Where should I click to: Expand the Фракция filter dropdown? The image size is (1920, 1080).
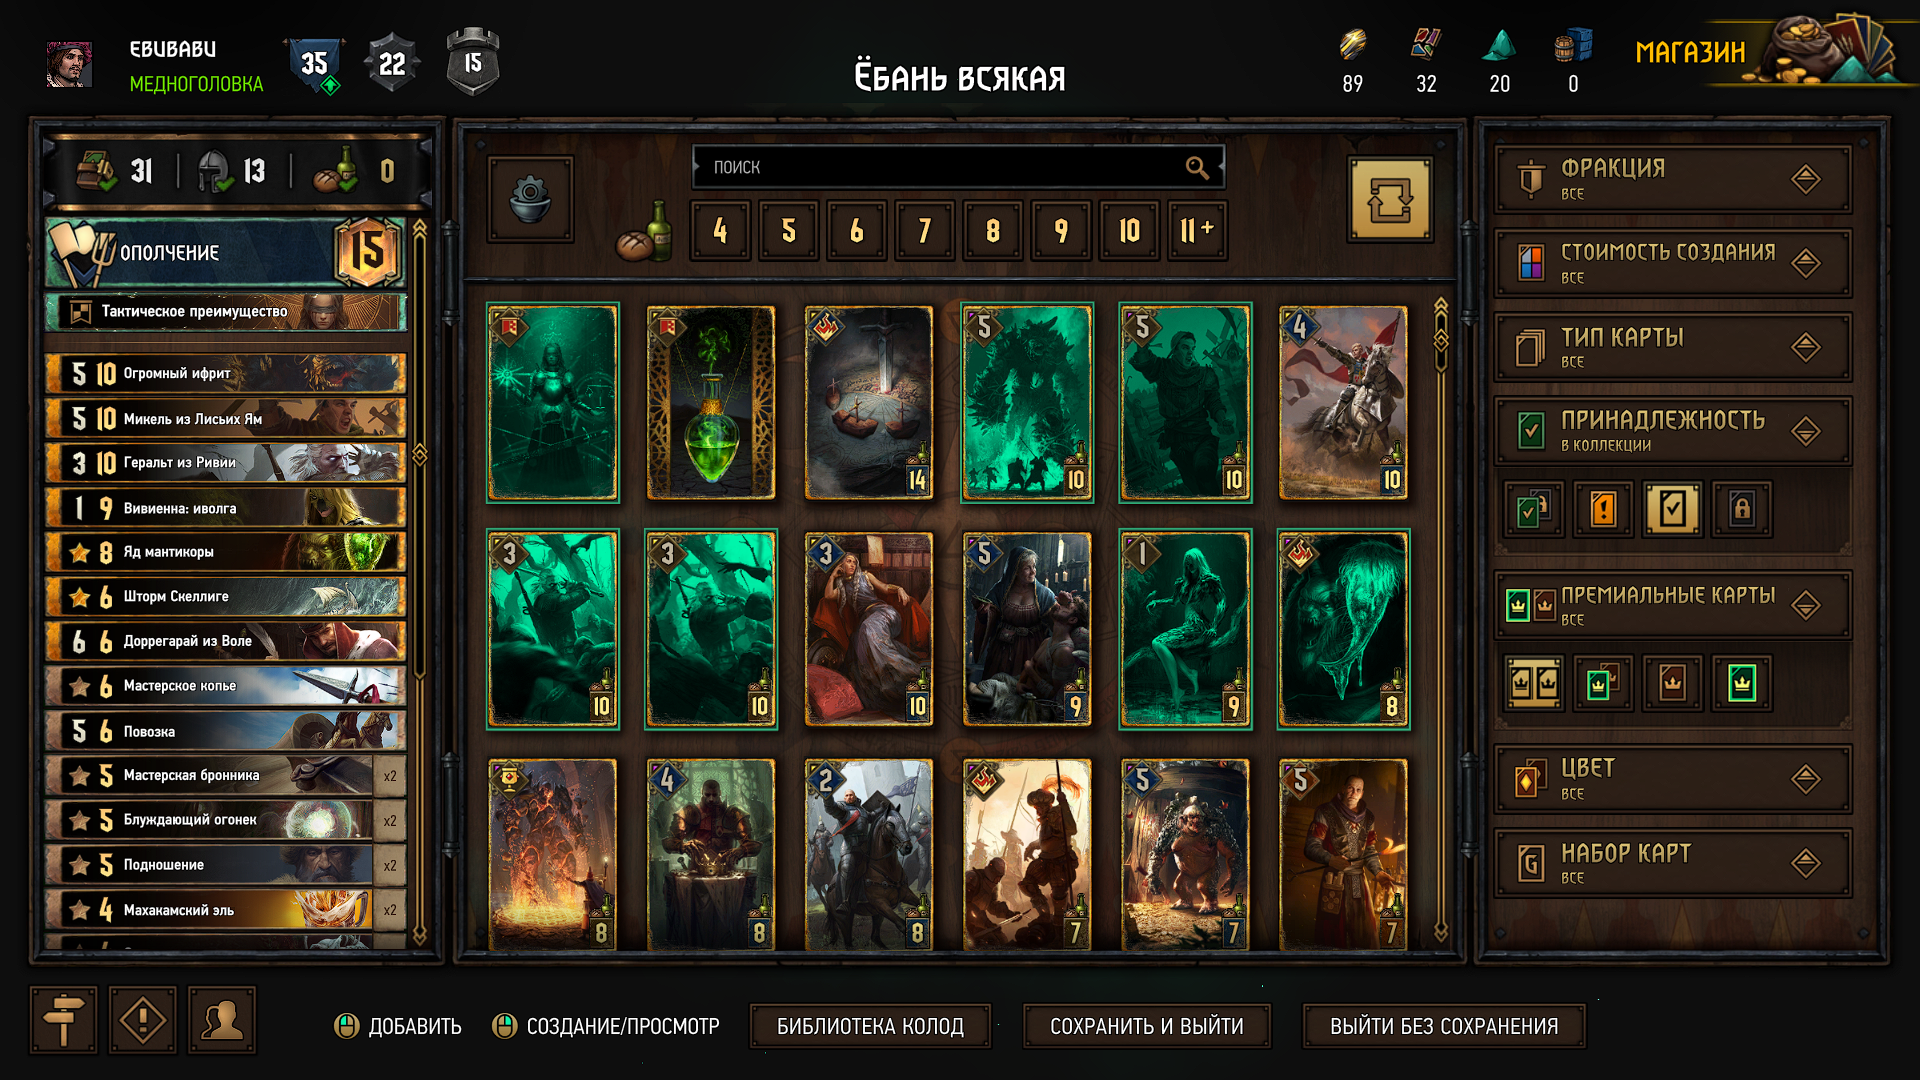[x=1672, y=179]
